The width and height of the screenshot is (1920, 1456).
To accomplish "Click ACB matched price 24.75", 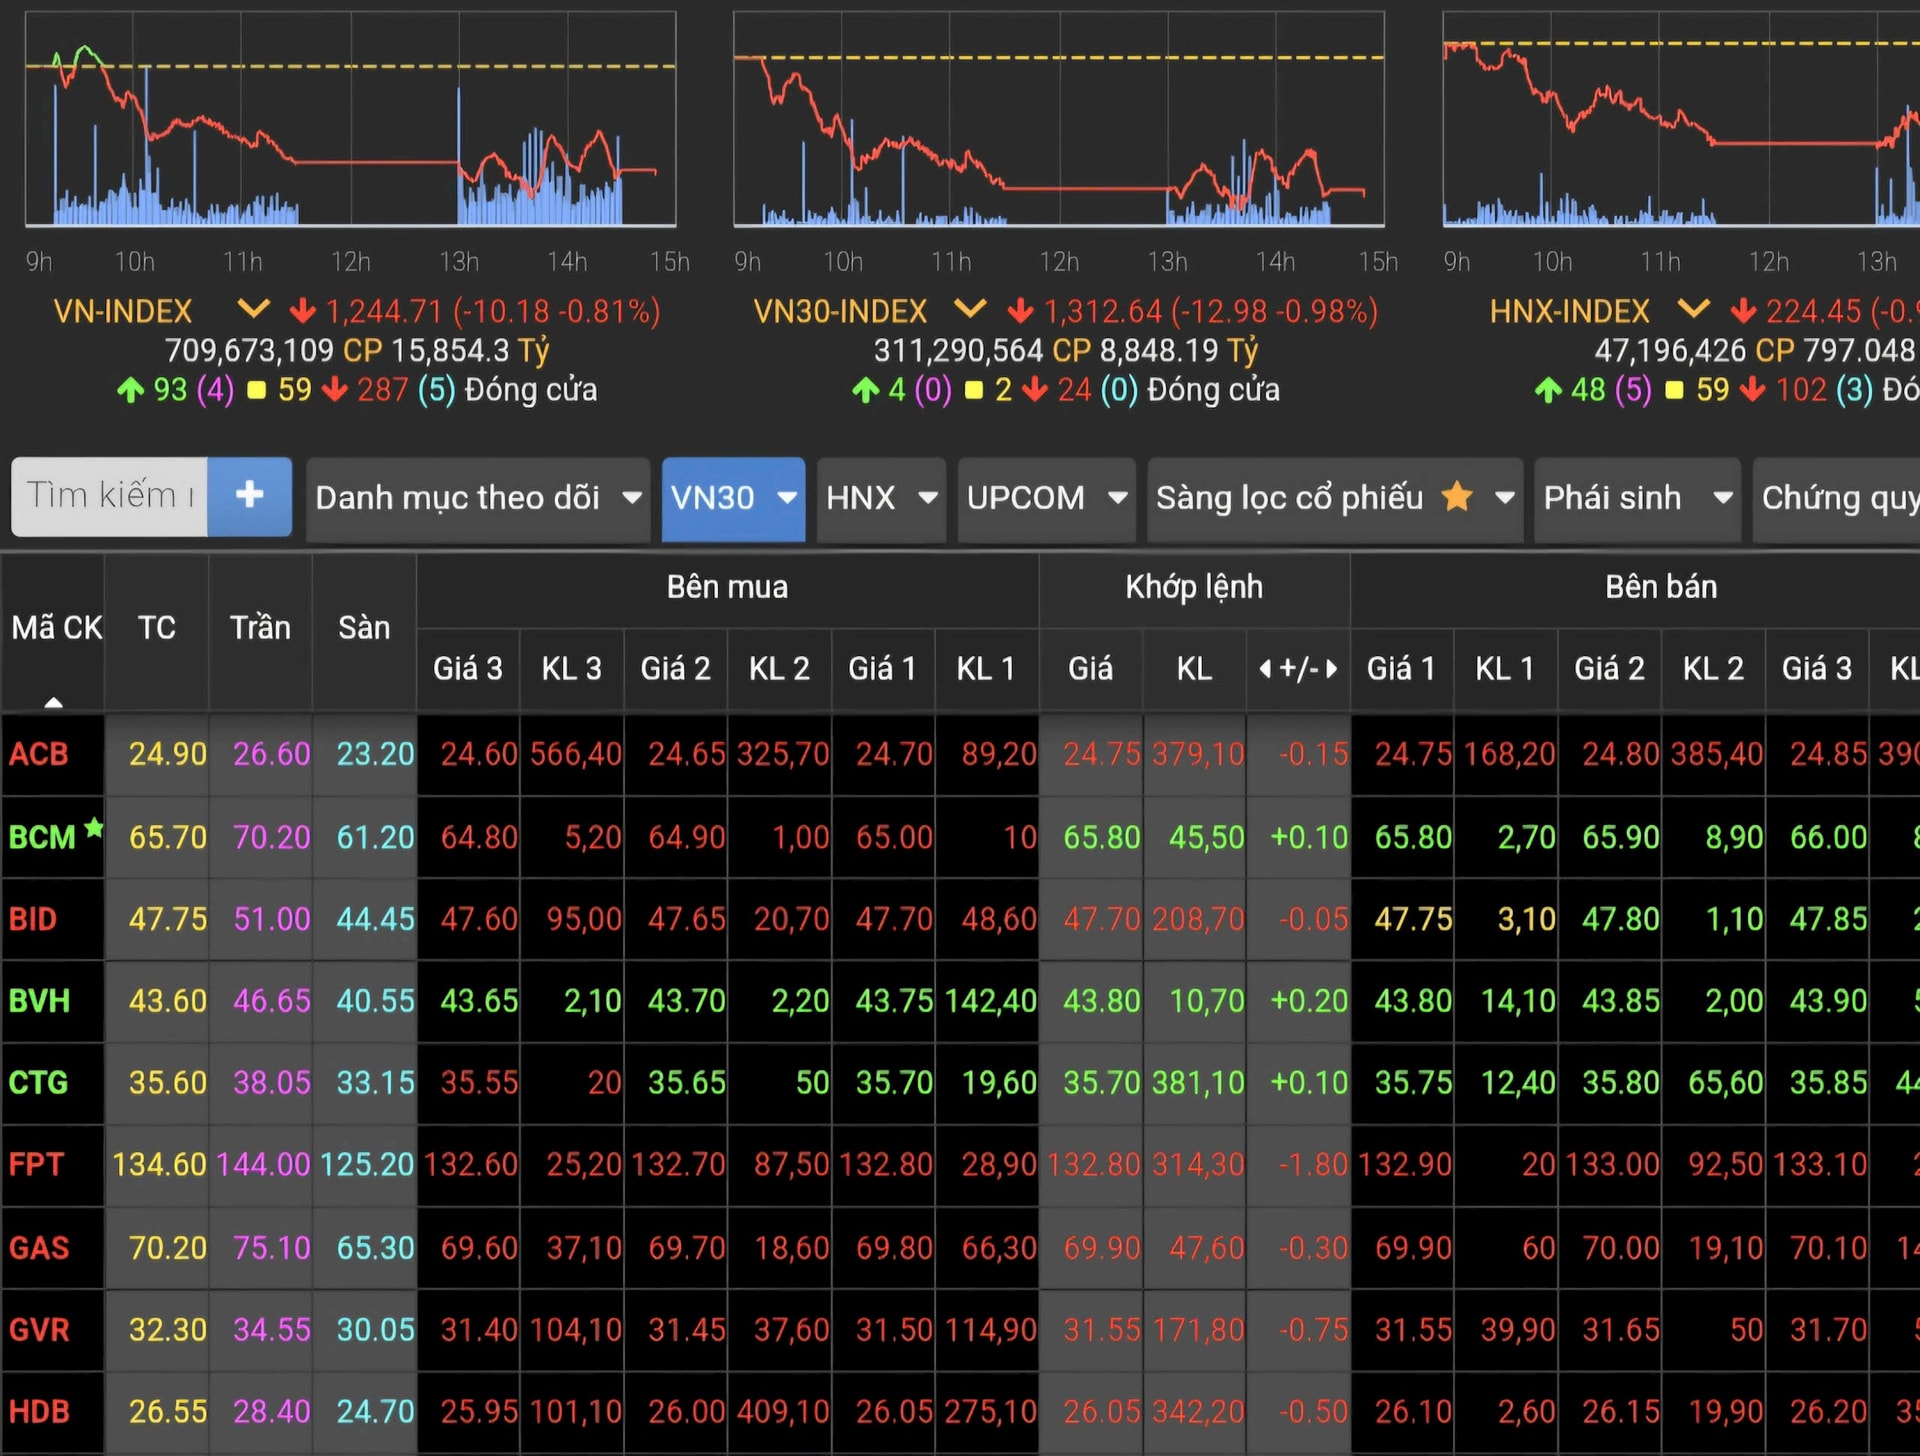I will pyautogui.click(x=1101, y=754).
